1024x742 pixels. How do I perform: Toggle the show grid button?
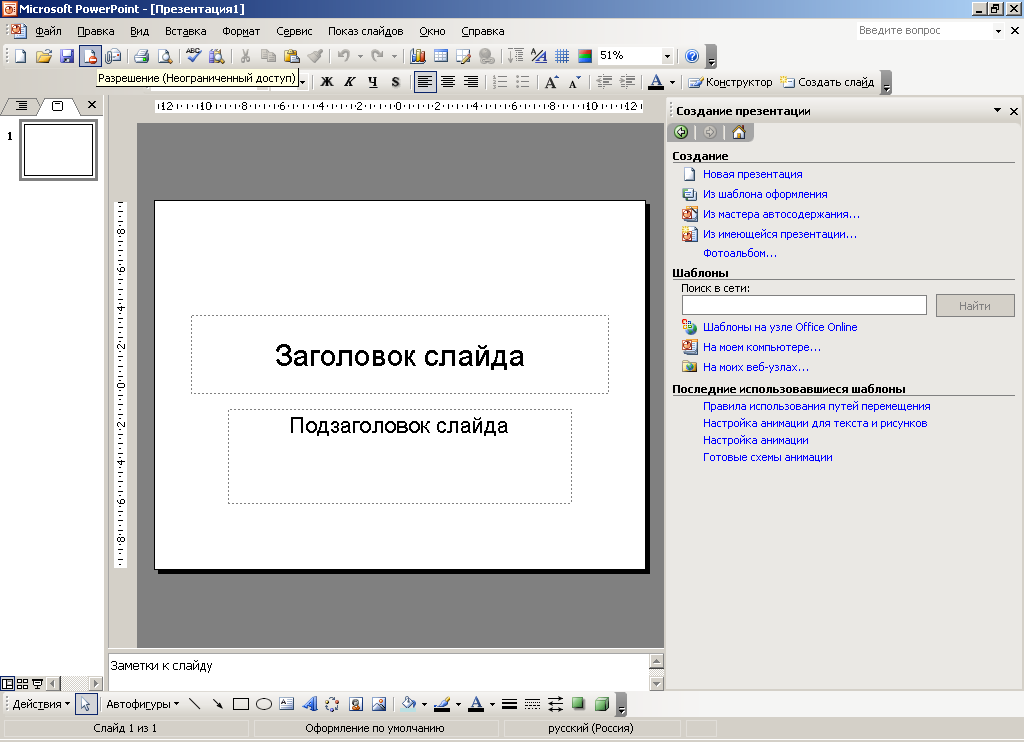[562, 56]
